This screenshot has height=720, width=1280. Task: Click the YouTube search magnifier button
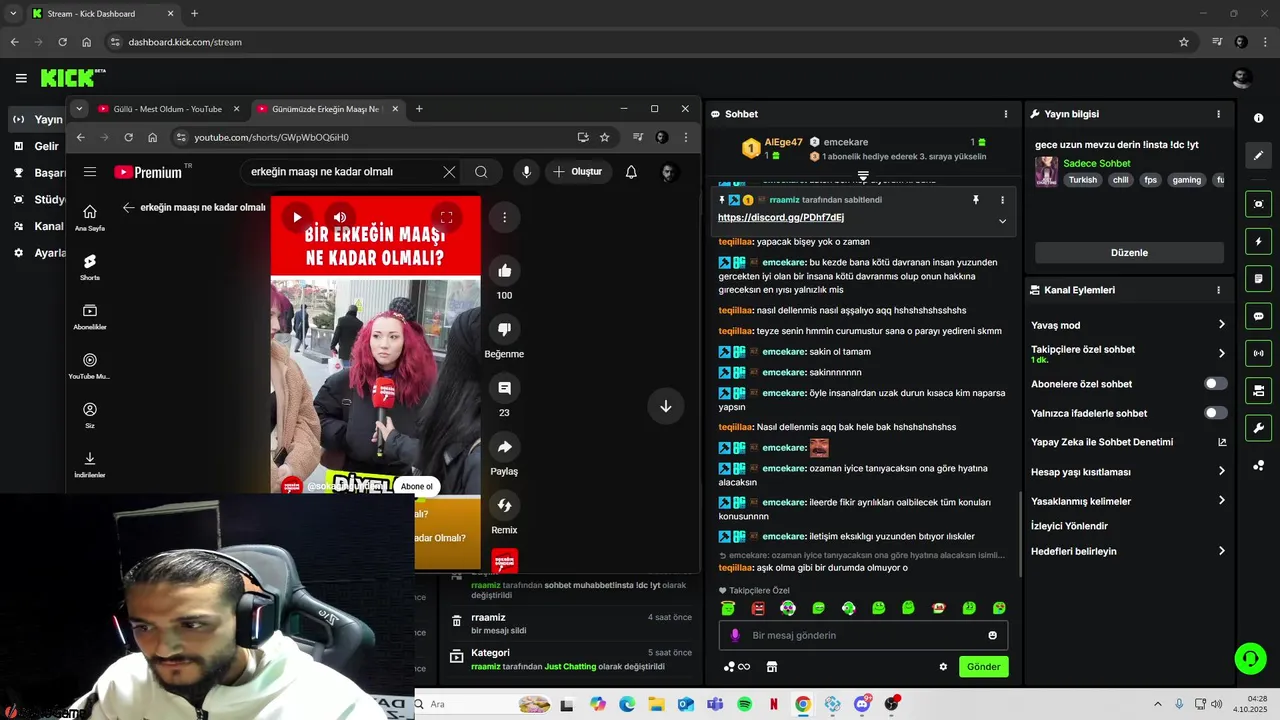pos(481,172)
